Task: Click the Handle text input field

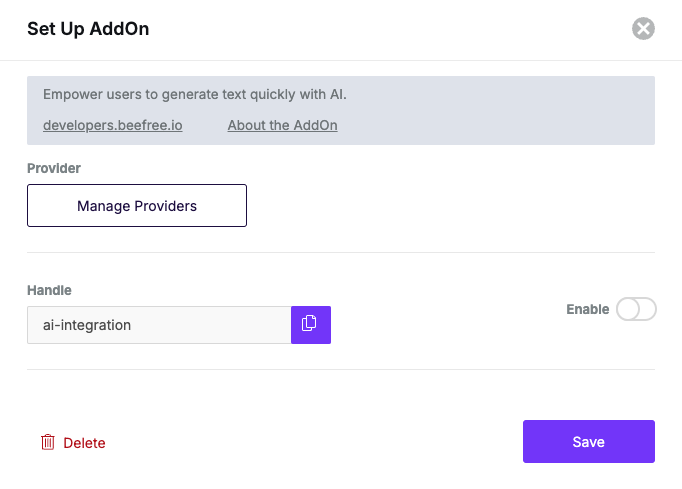Action: tap(158, 325)
